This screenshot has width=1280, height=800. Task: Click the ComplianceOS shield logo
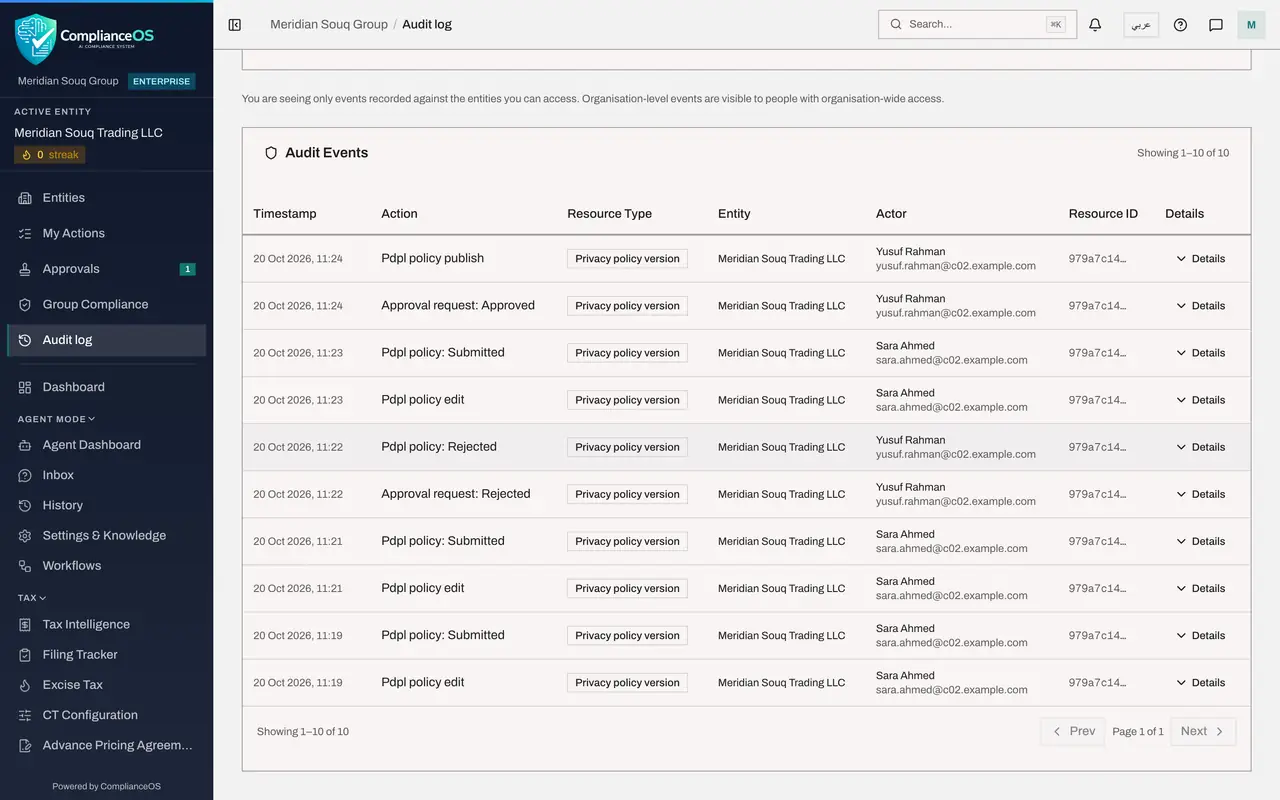point(36,38)
